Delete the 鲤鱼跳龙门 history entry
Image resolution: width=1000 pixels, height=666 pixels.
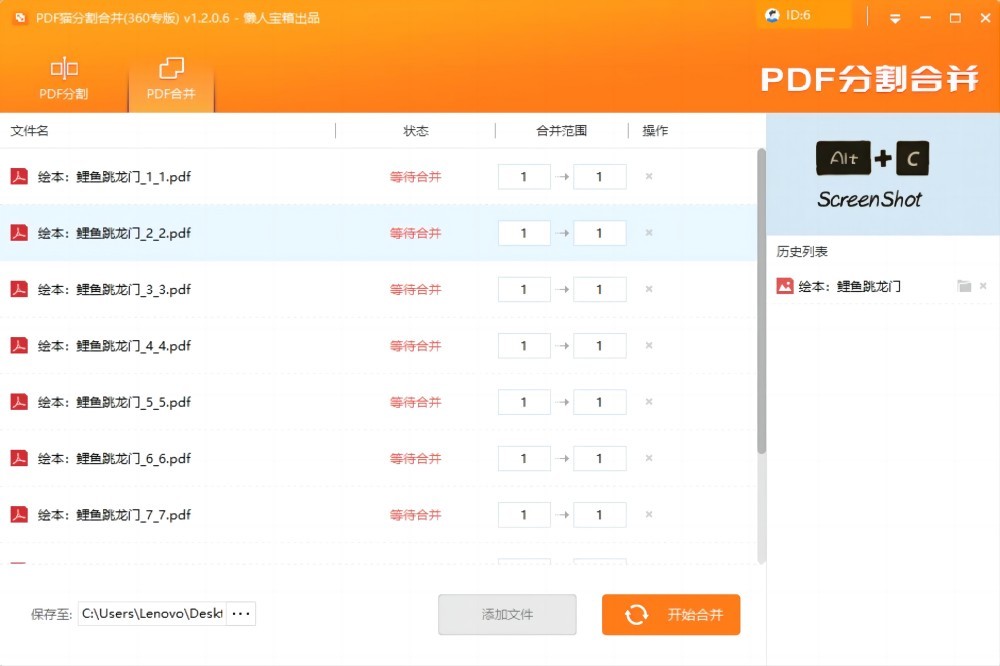[983, 286]
